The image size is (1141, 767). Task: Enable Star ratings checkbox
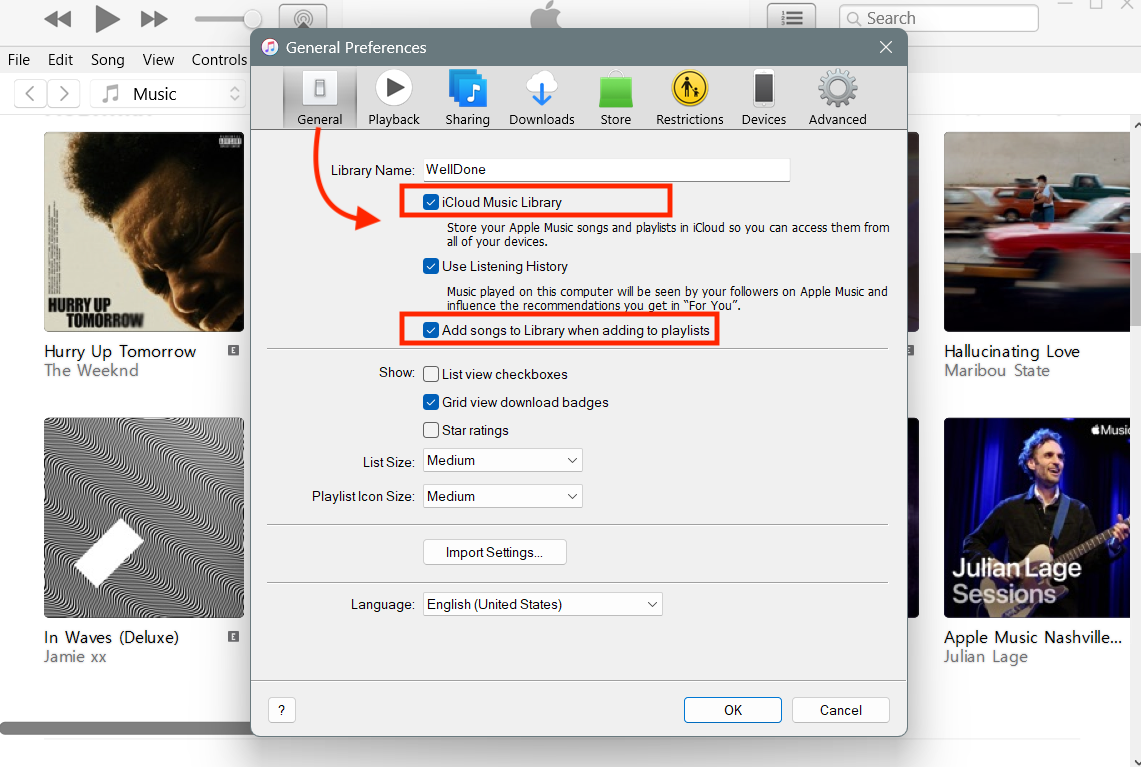click(x=431, y=430)
